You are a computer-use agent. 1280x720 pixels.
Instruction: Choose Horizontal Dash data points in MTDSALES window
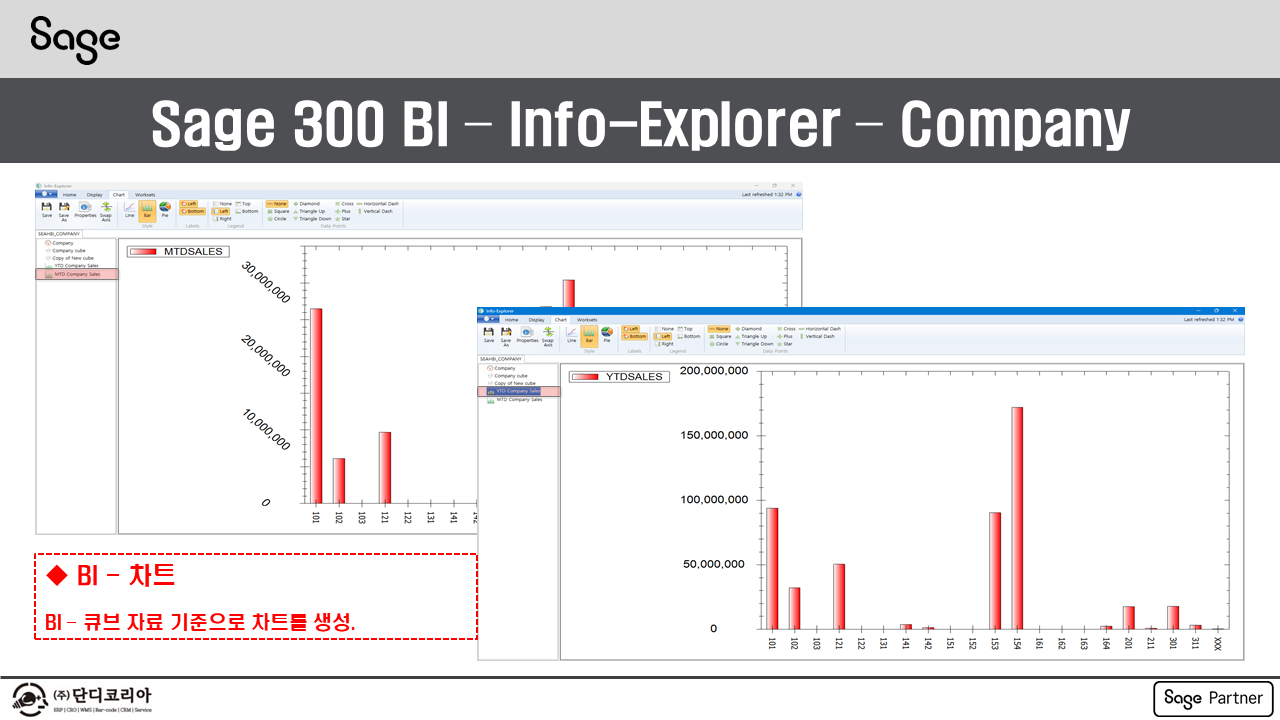[378, 204]
